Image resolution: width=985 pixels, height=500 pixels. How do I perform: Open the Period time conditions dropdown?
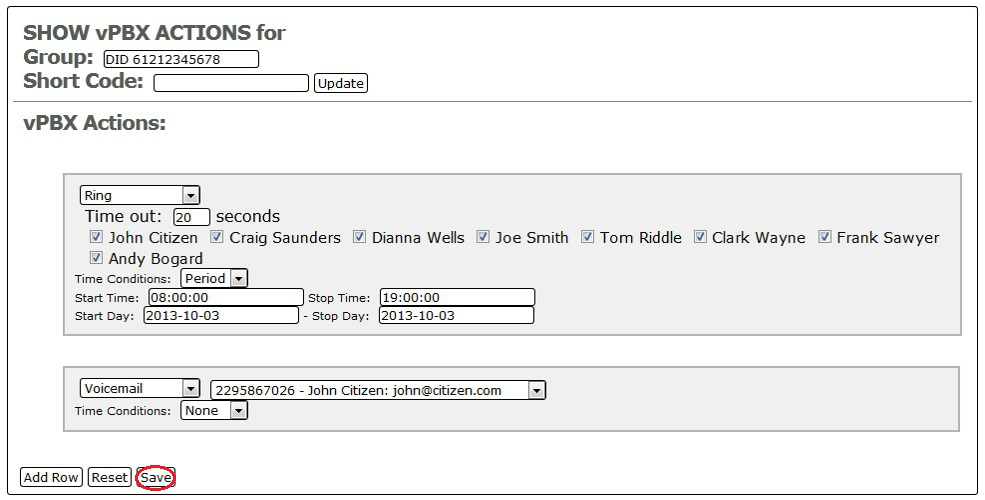click(x=214, y=279)
